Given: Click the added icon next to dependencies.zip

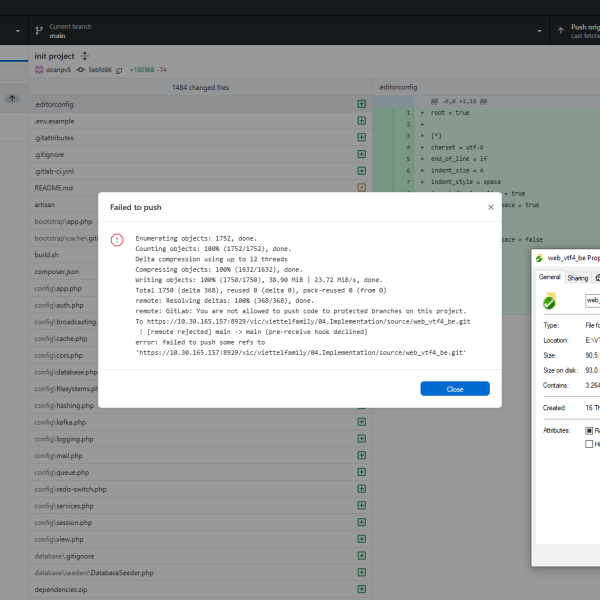Looking at the screenshot, I should (x=362, y=589).
